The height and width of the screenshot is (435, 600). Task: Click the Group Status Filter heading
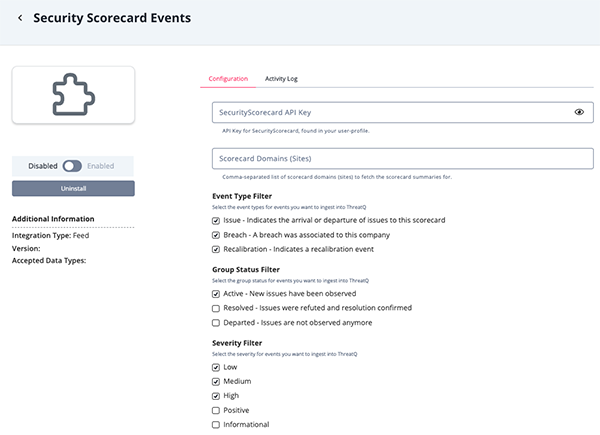click(x=246, y=270)
